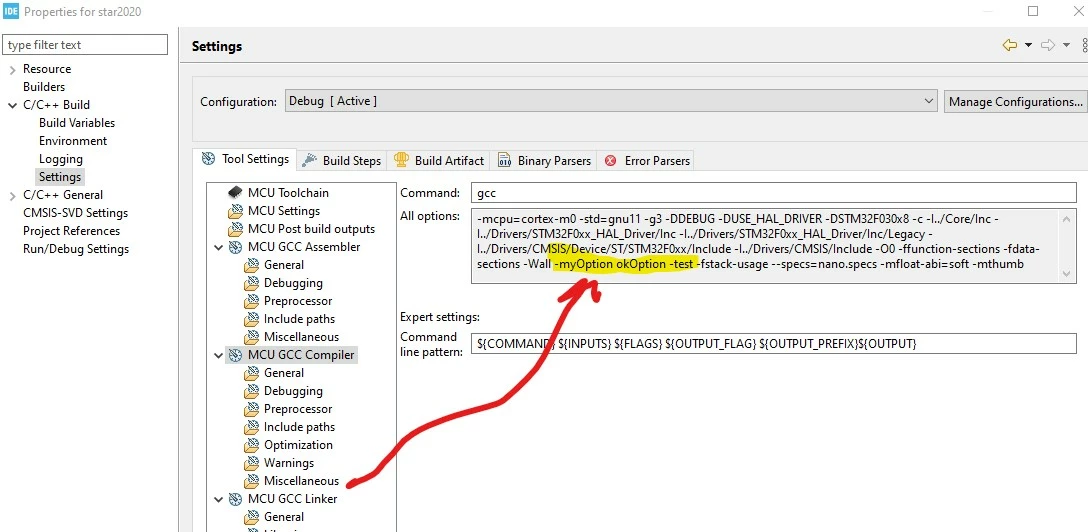1088x532 pixels.
Task: Click Compiler Miscellaneous folder icon
Action: click(252, 481)
